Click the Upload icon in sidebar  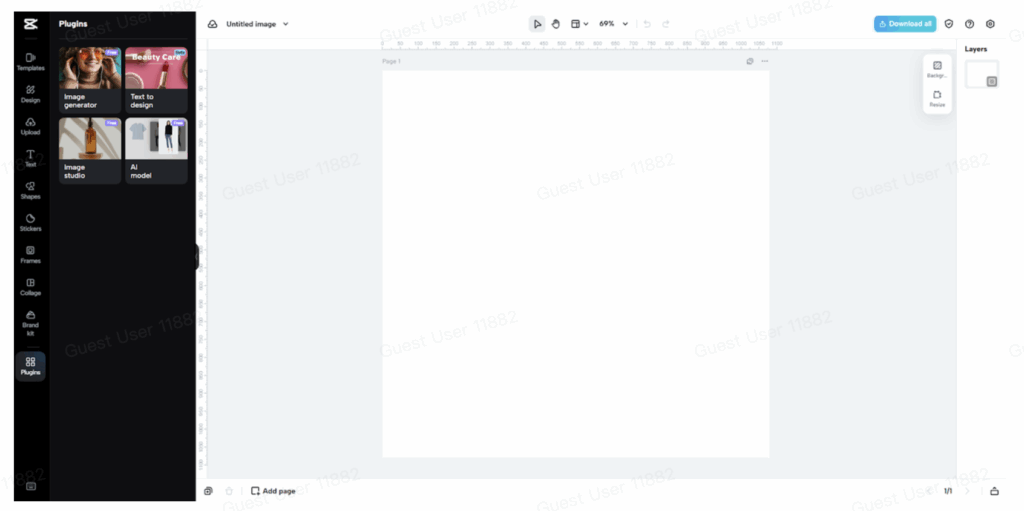tap(30, 126)
